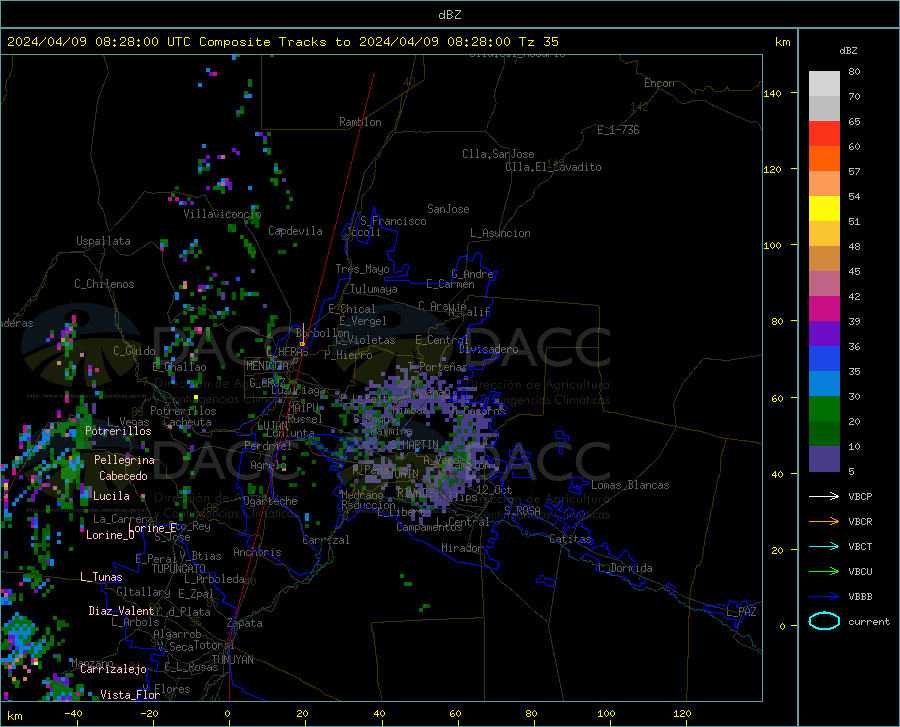The height and width of the screenshot is (727, 900).
Task: Click the C_Chilenos map label
Action: [x=104, y=284]
